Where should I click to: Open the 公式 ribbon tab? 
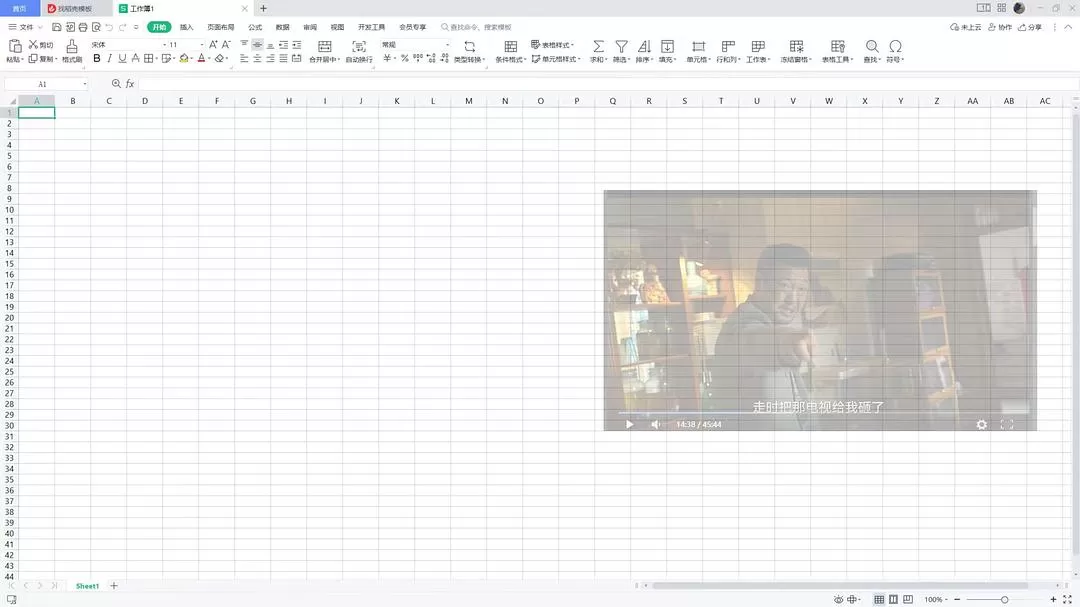(255, 27)
